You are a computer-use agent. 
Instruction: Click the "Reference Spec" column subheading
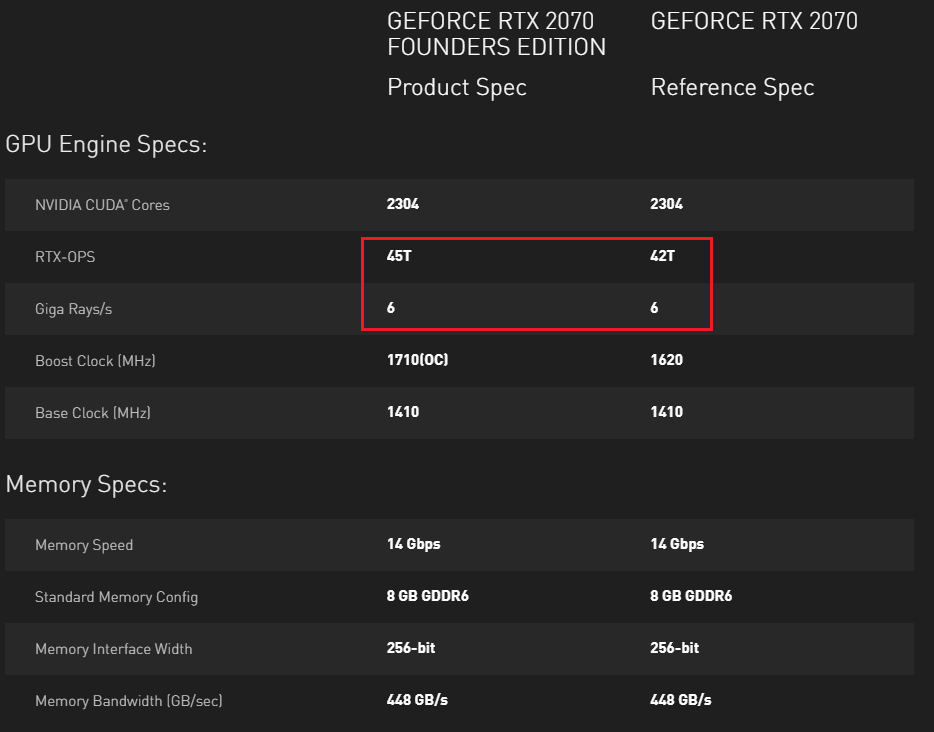coord(732,87)
